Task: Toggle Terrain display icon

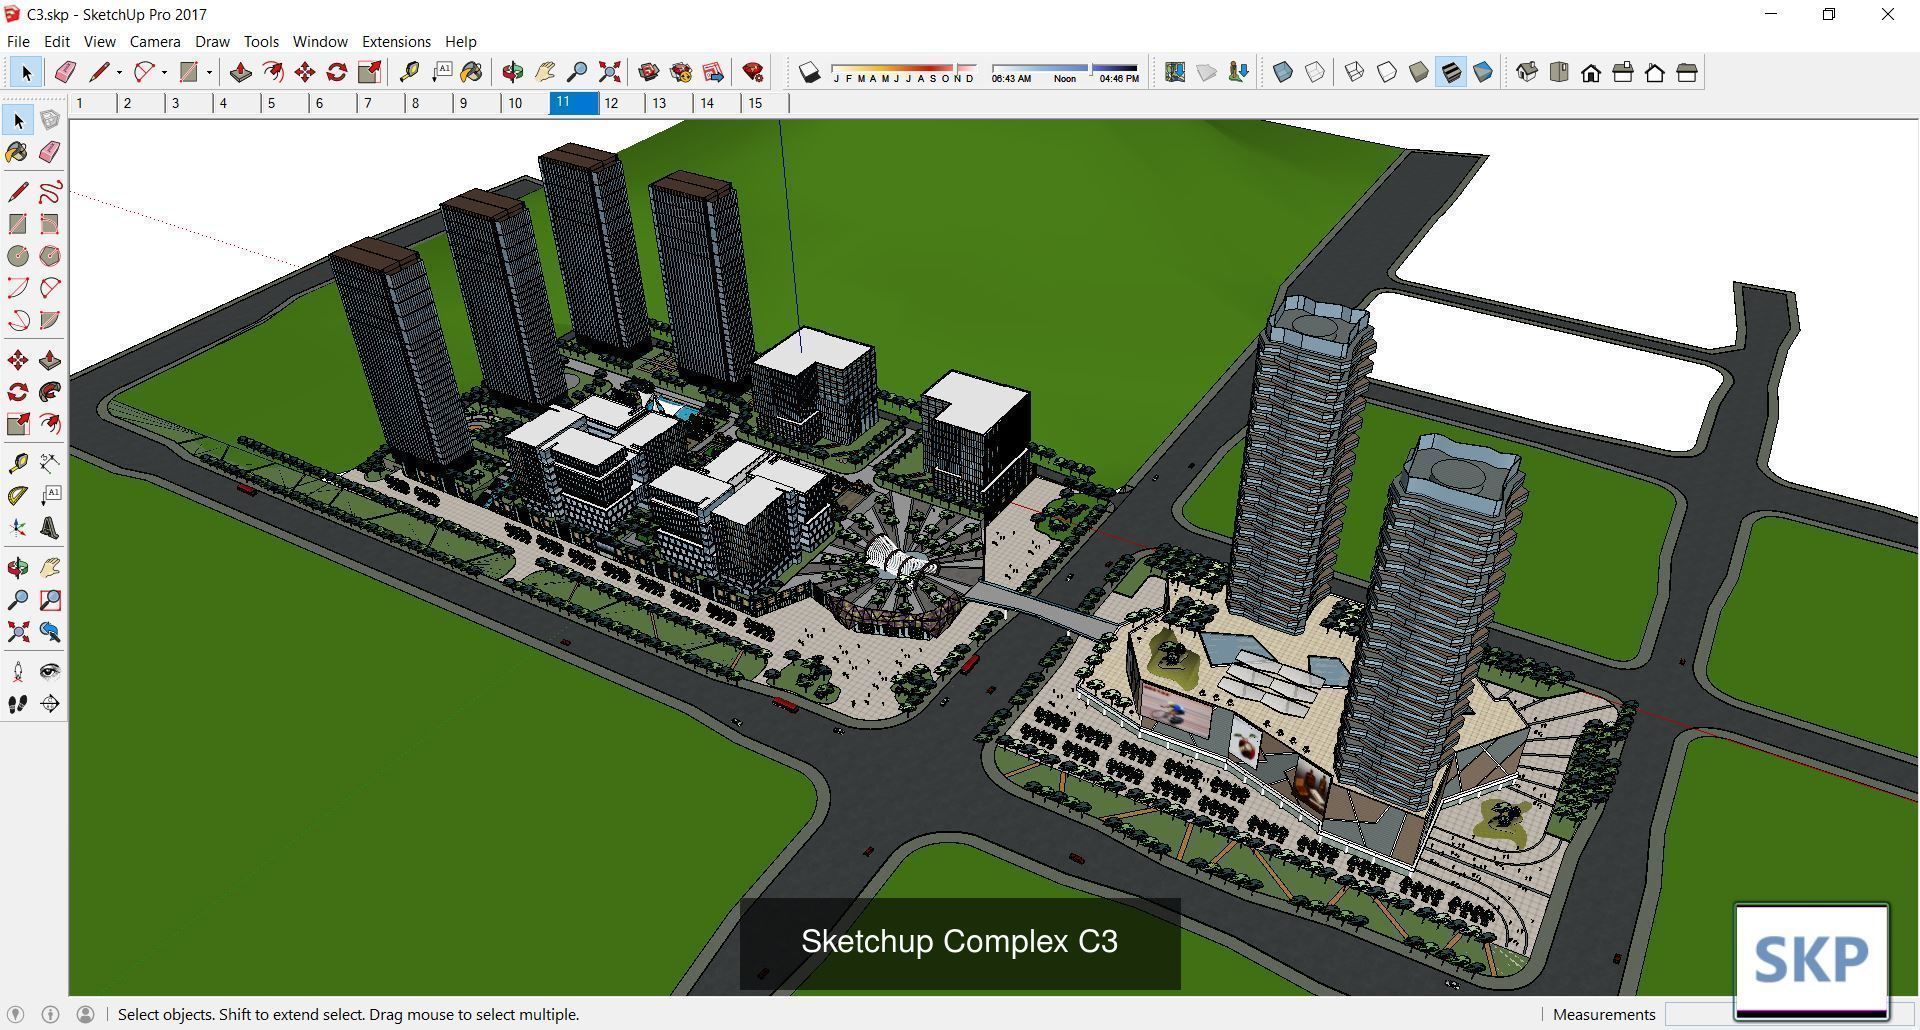Action: pos(1207,72)
